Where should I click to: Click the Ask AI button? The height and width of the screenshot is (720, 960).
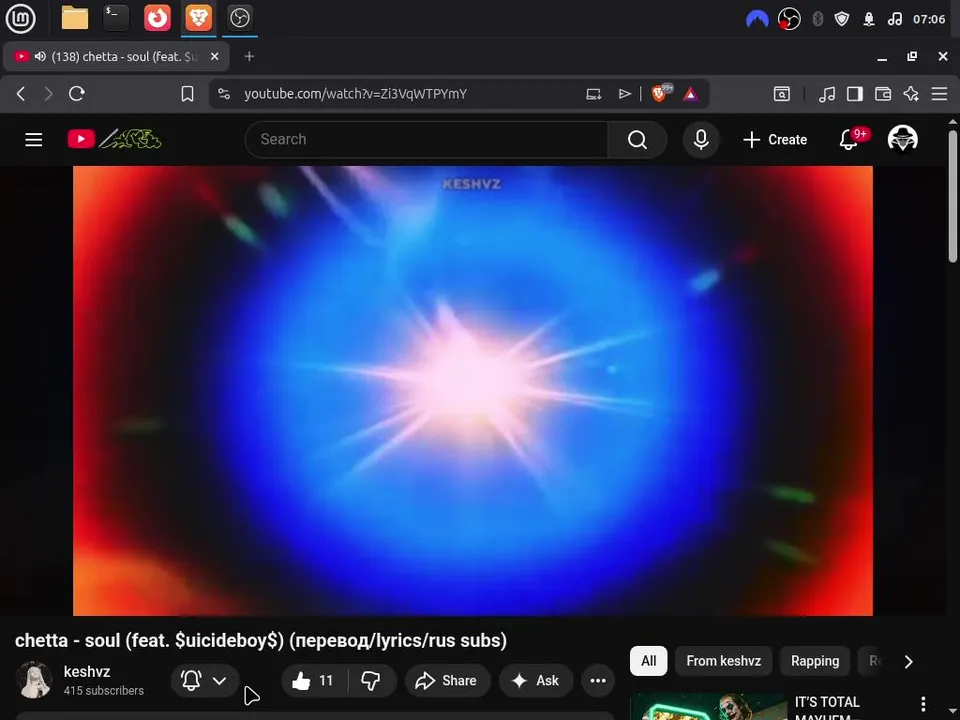pyautogui.click(x=536, y=680)
